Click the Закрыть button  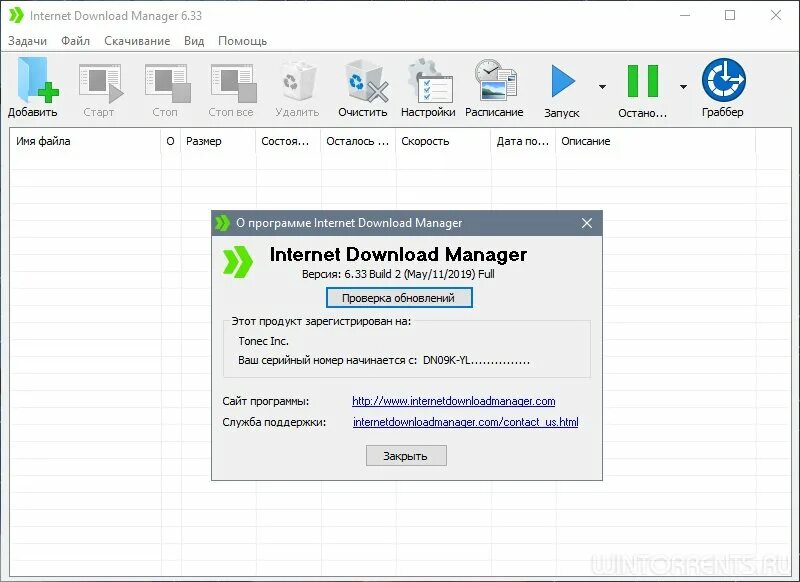[406, 456]
